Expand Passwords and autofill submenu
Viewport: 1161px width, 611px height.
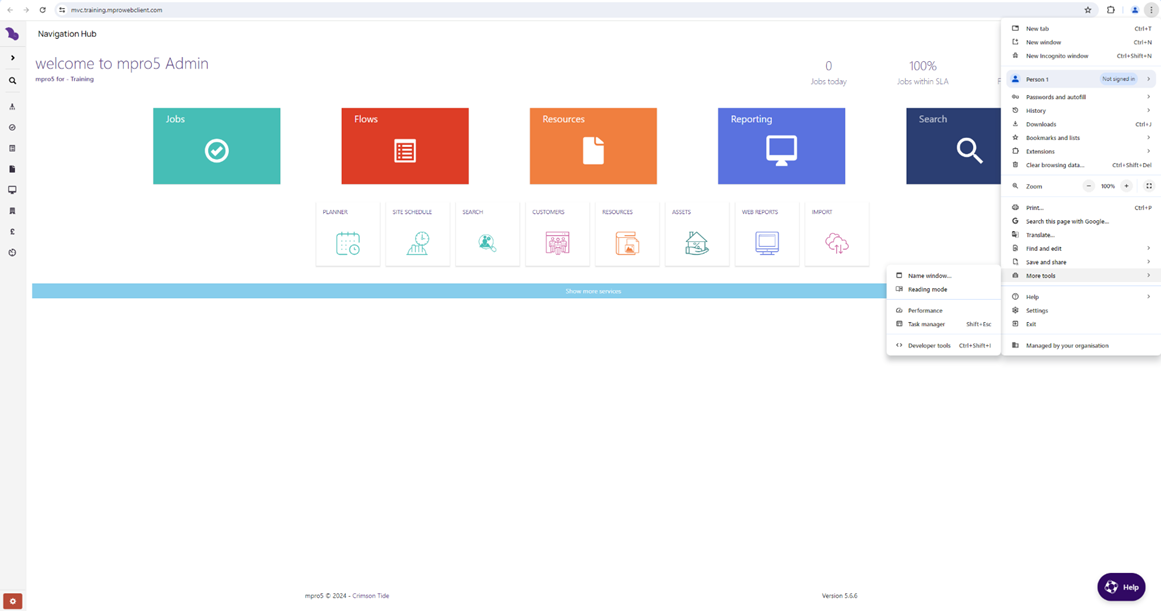[x=1081, y=97]
